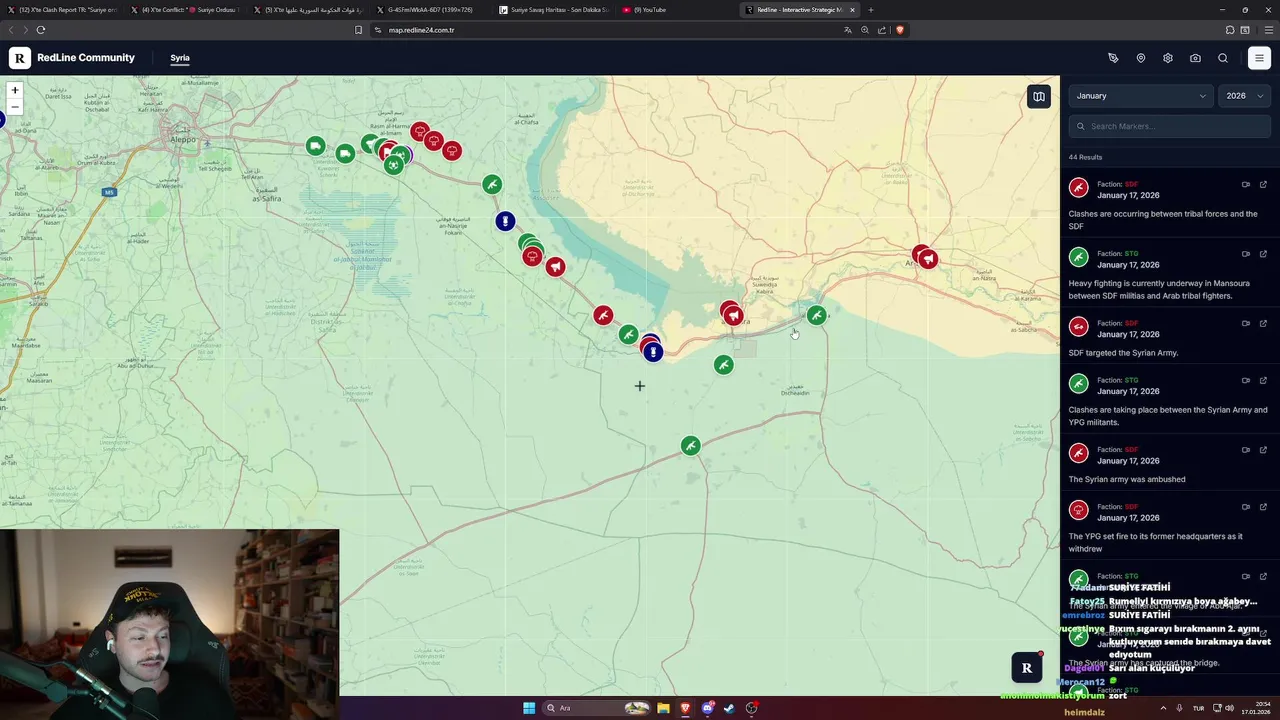Viewport: 1280px width, 720px height.
Task: Open video for Syrian Army YPG clashes entry
Action: click(1246, 380)
